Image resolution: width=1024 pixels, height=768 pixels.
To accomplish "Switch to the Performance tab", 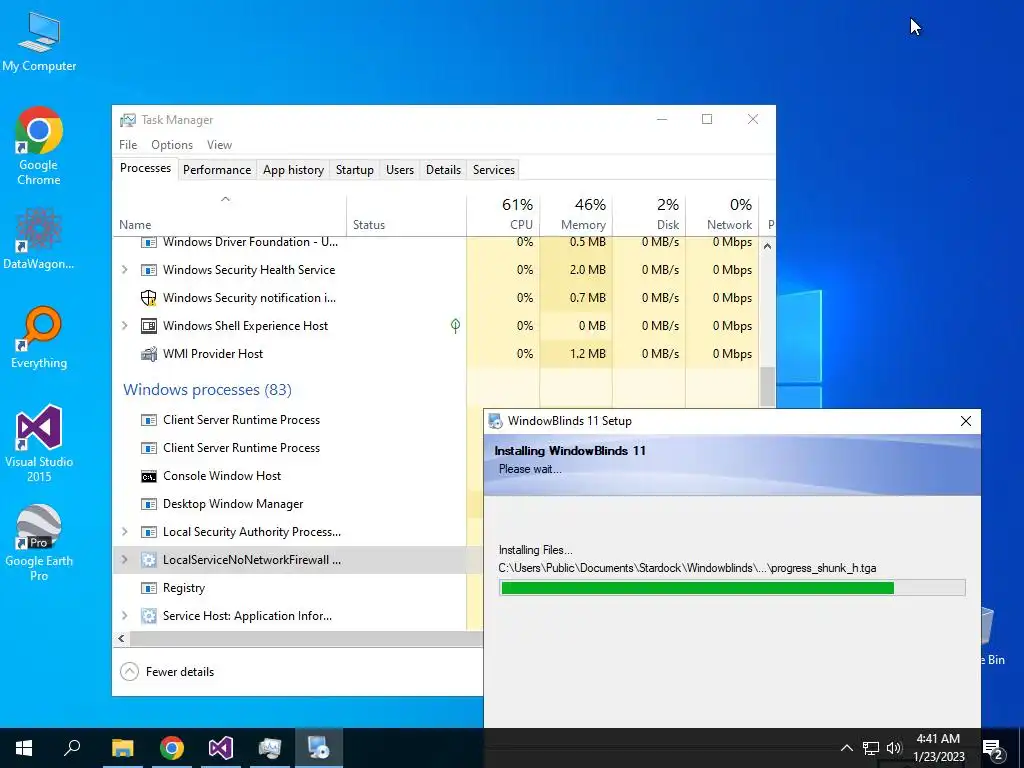I will pyautogui.click(x=217, y=170).
